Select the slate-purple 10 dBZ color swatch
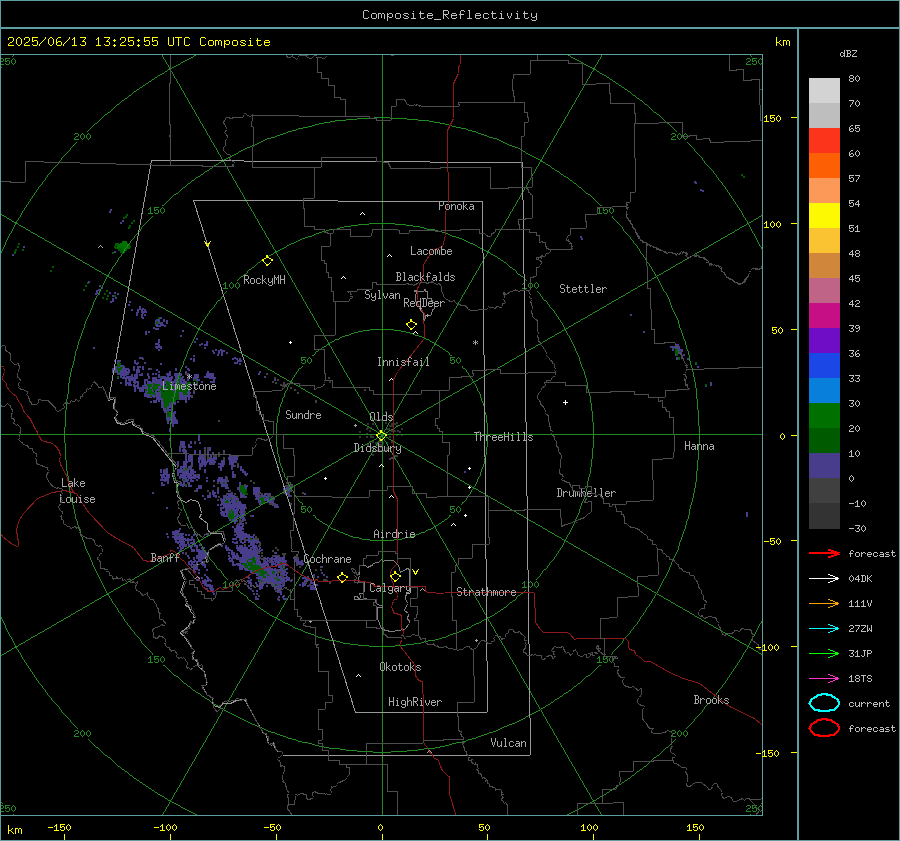900x841 pixels. 824,465
